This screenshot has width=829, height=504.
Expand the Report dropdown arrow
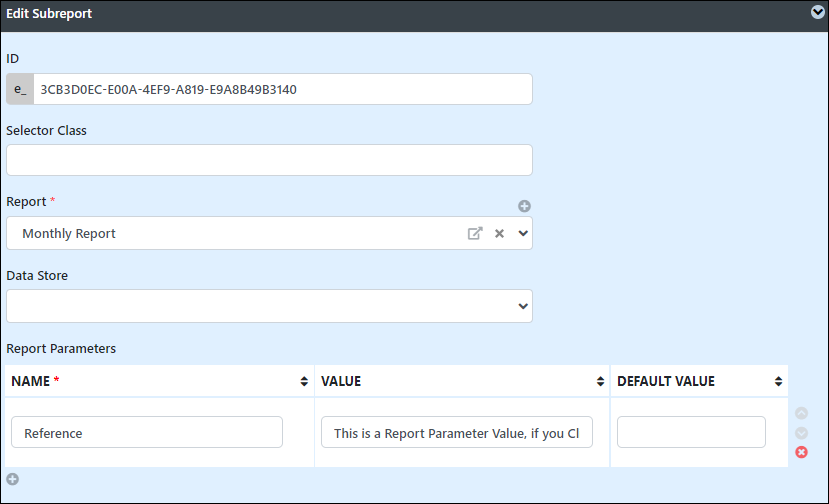523,233
